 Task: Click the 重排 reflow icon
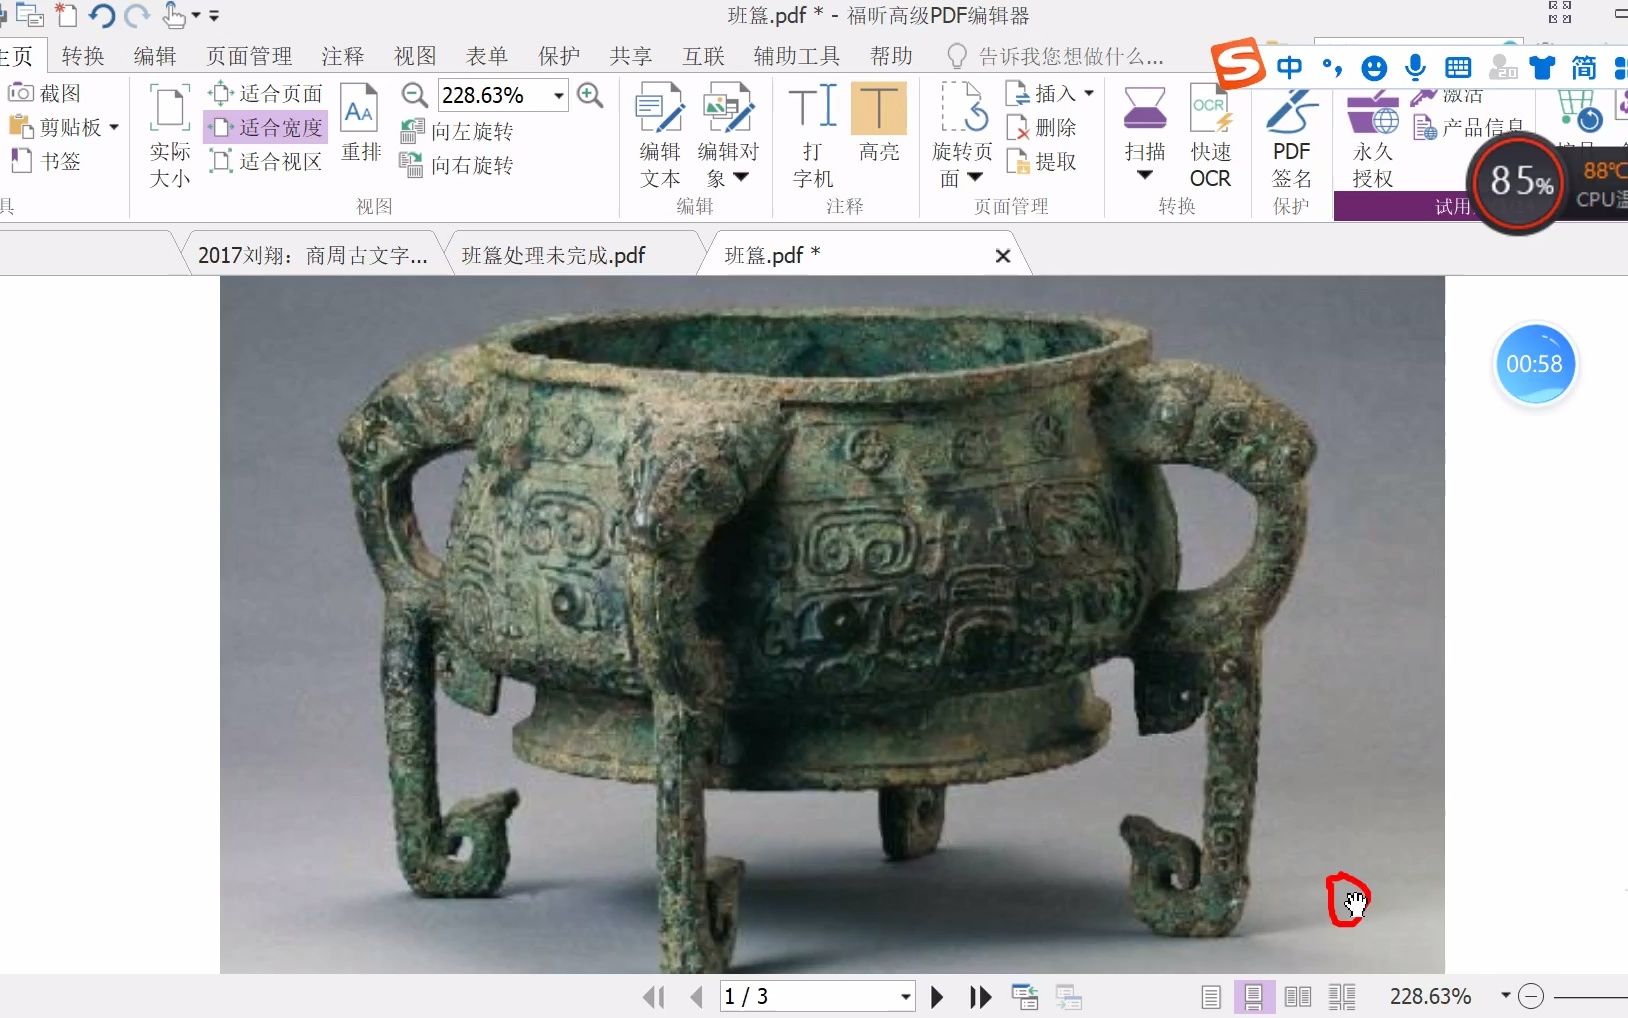tap(360, 124)
